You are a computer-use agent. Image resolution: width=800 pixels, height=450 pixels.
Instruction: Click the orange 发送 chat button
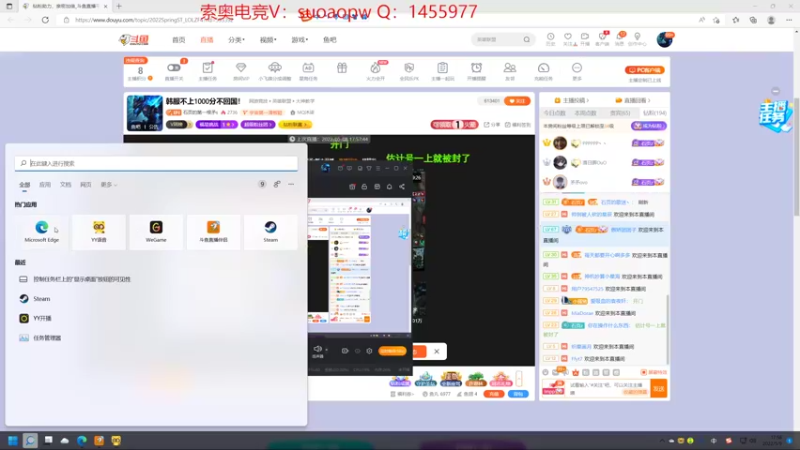point(659,389)
